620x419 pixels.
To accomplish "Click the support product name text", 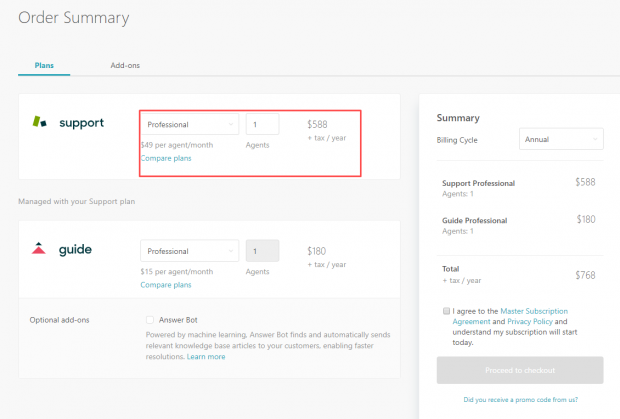I will pos(81,123).
